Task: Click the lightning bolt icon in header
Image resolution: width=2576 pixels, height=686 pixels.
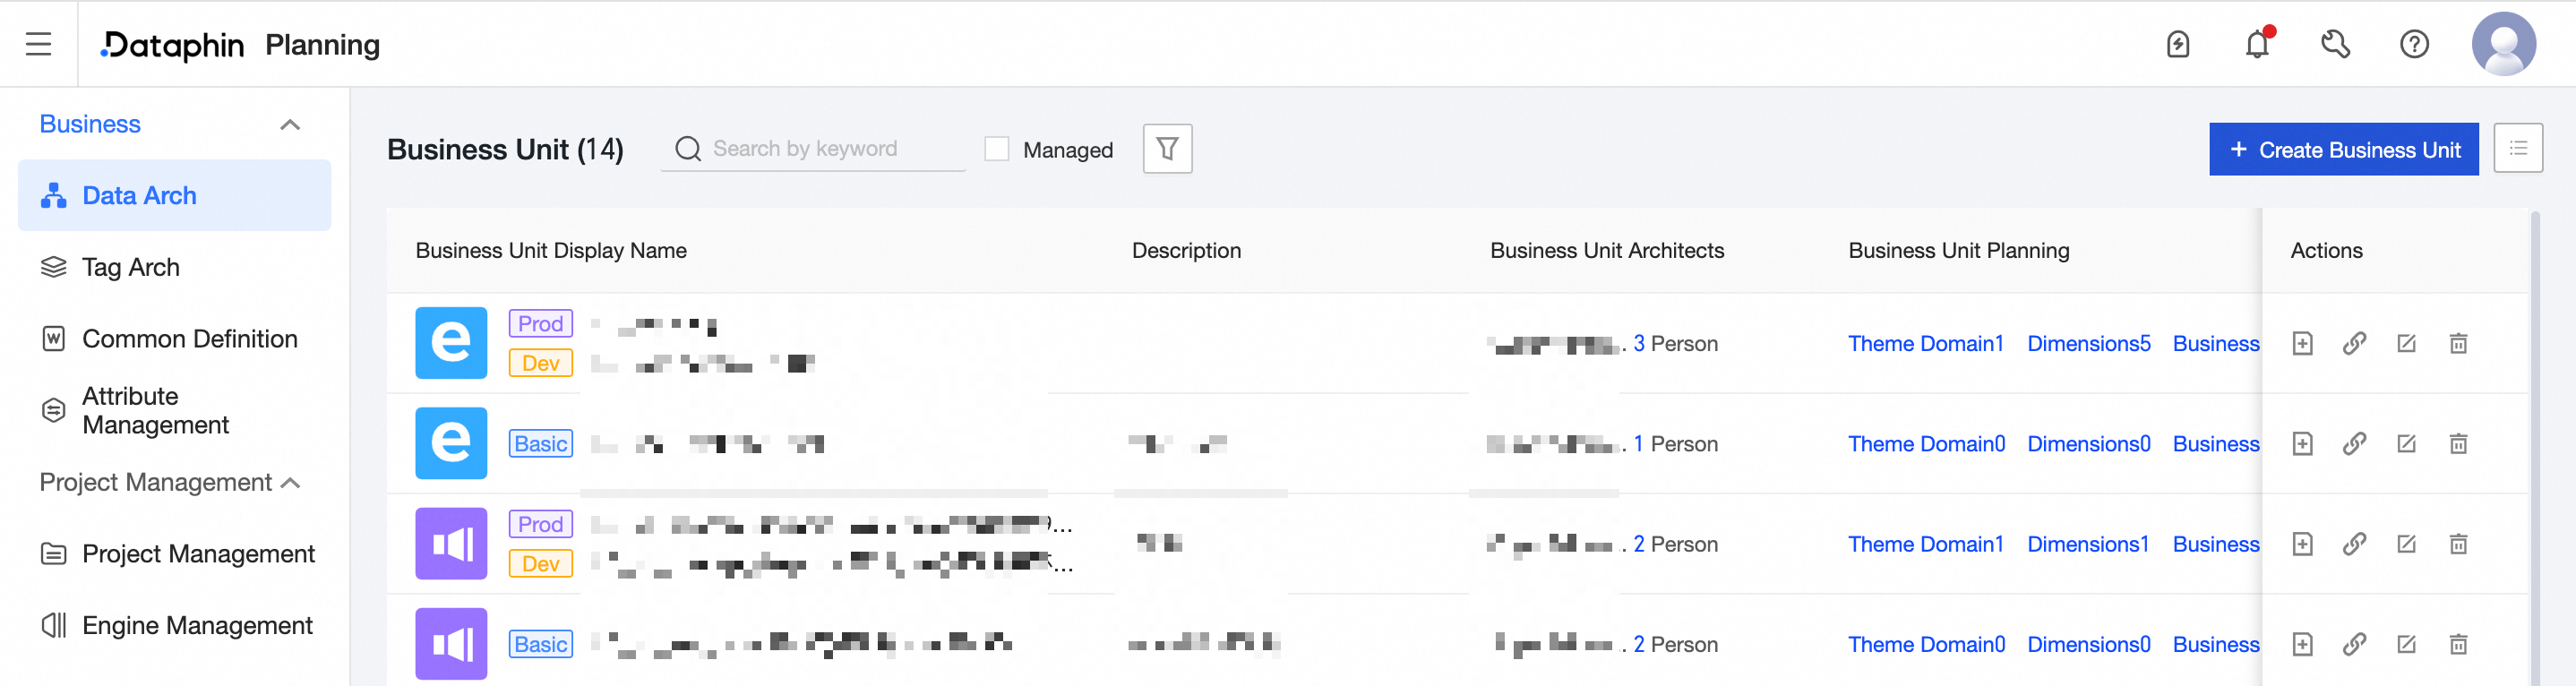Action: pos(2178,44)
